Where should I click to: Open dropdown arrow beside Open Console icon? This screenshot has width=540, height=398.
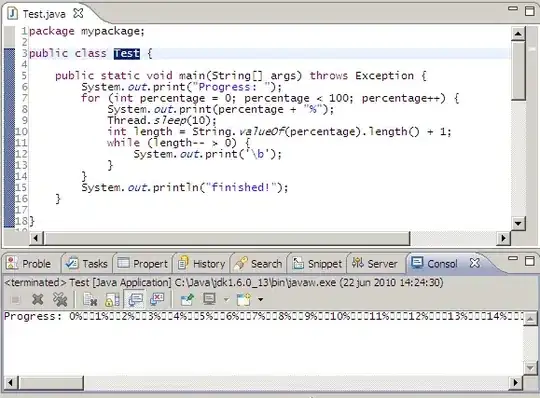tap(261, 300)
